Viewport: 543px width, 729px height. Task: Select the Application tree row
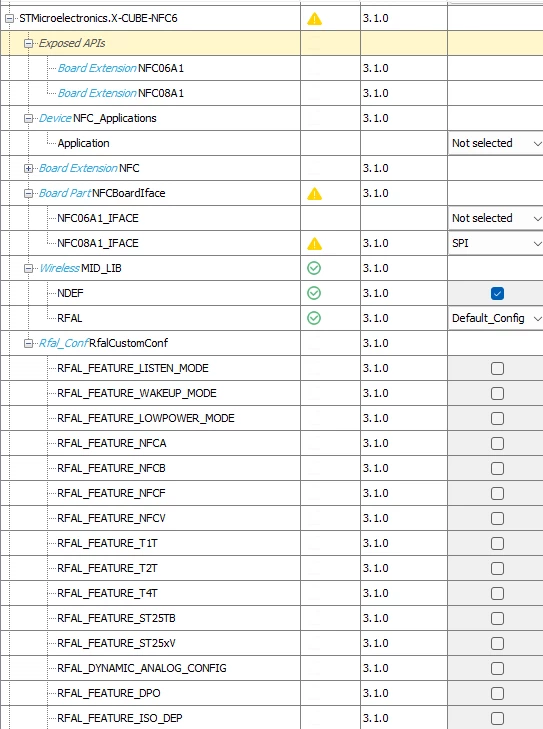pos(84,143)
